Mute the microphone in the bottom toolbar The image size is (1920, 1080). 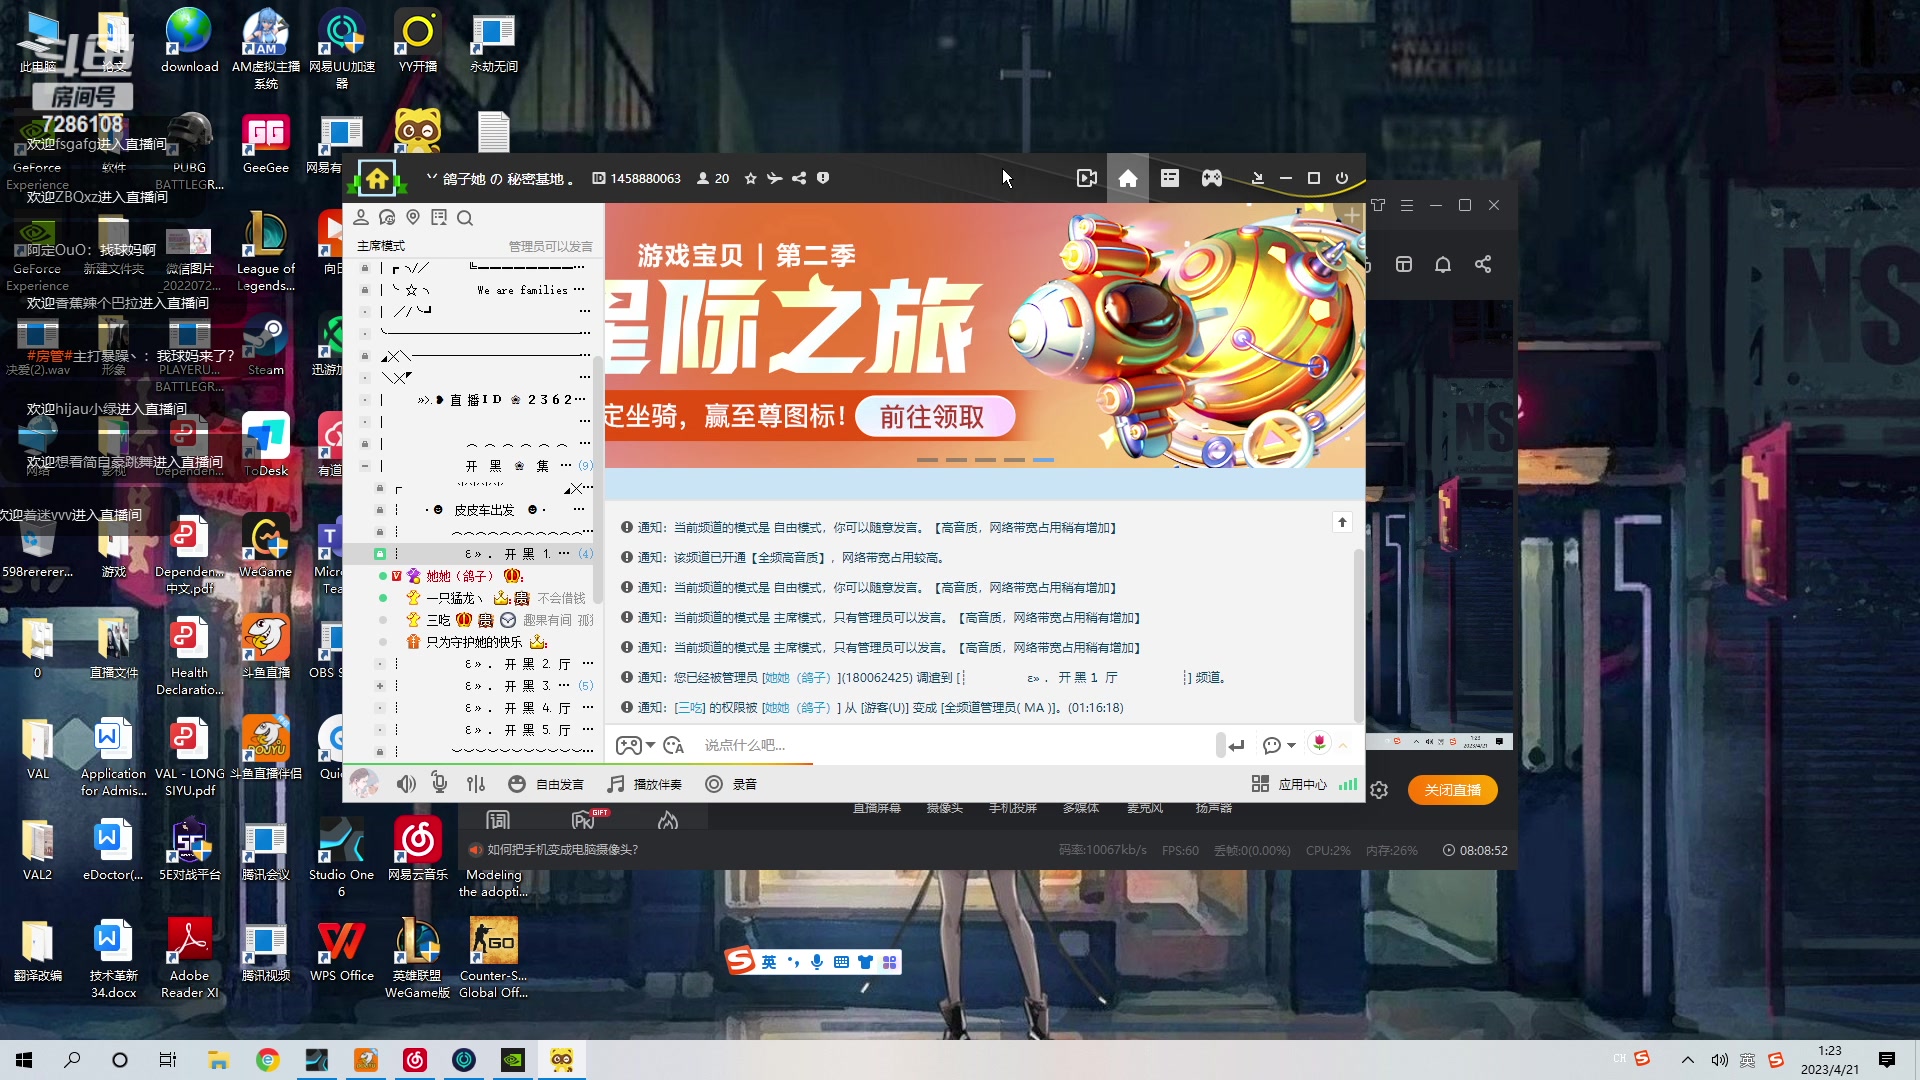tap(439, 784)
